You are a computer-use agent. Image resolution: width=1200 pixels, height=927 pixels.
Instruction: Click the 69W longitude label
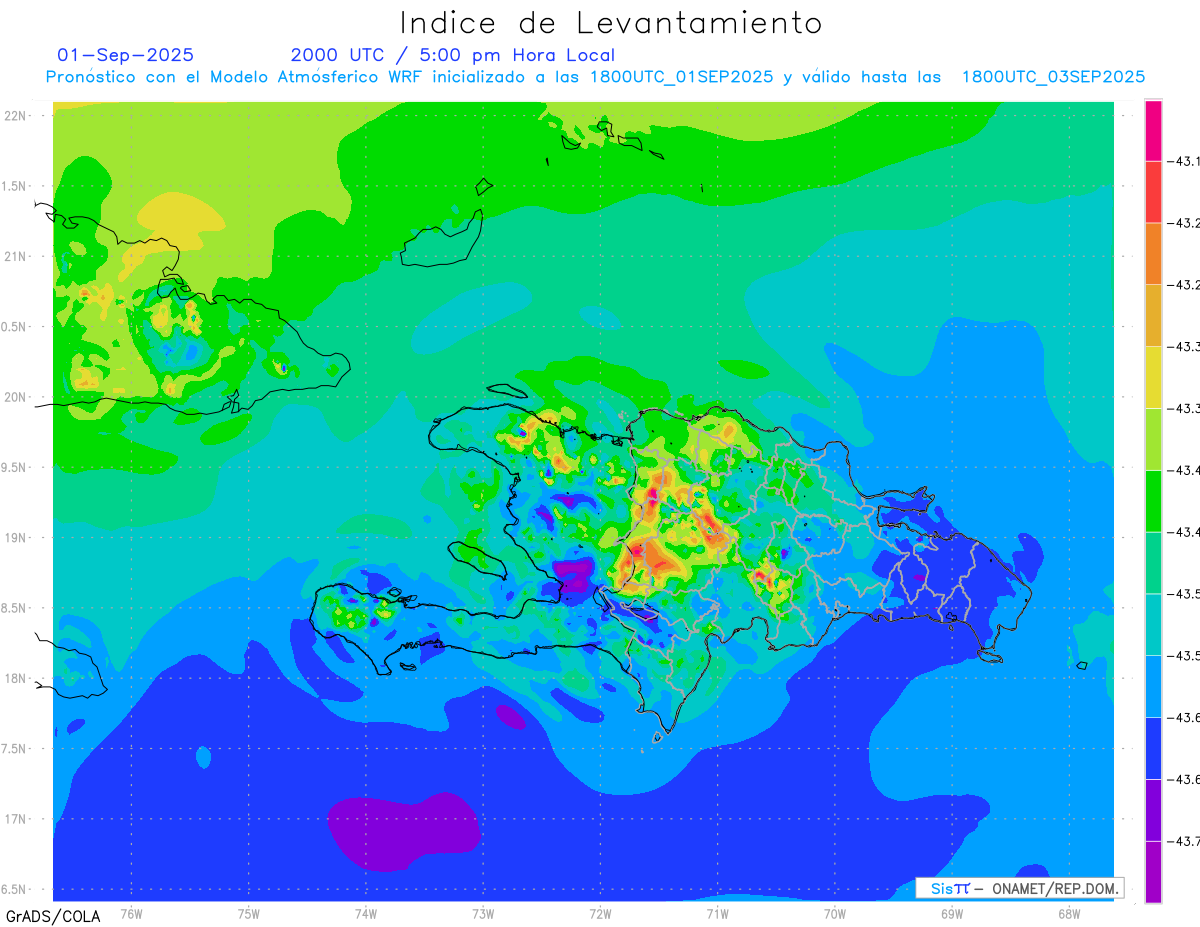pos(952,913)
